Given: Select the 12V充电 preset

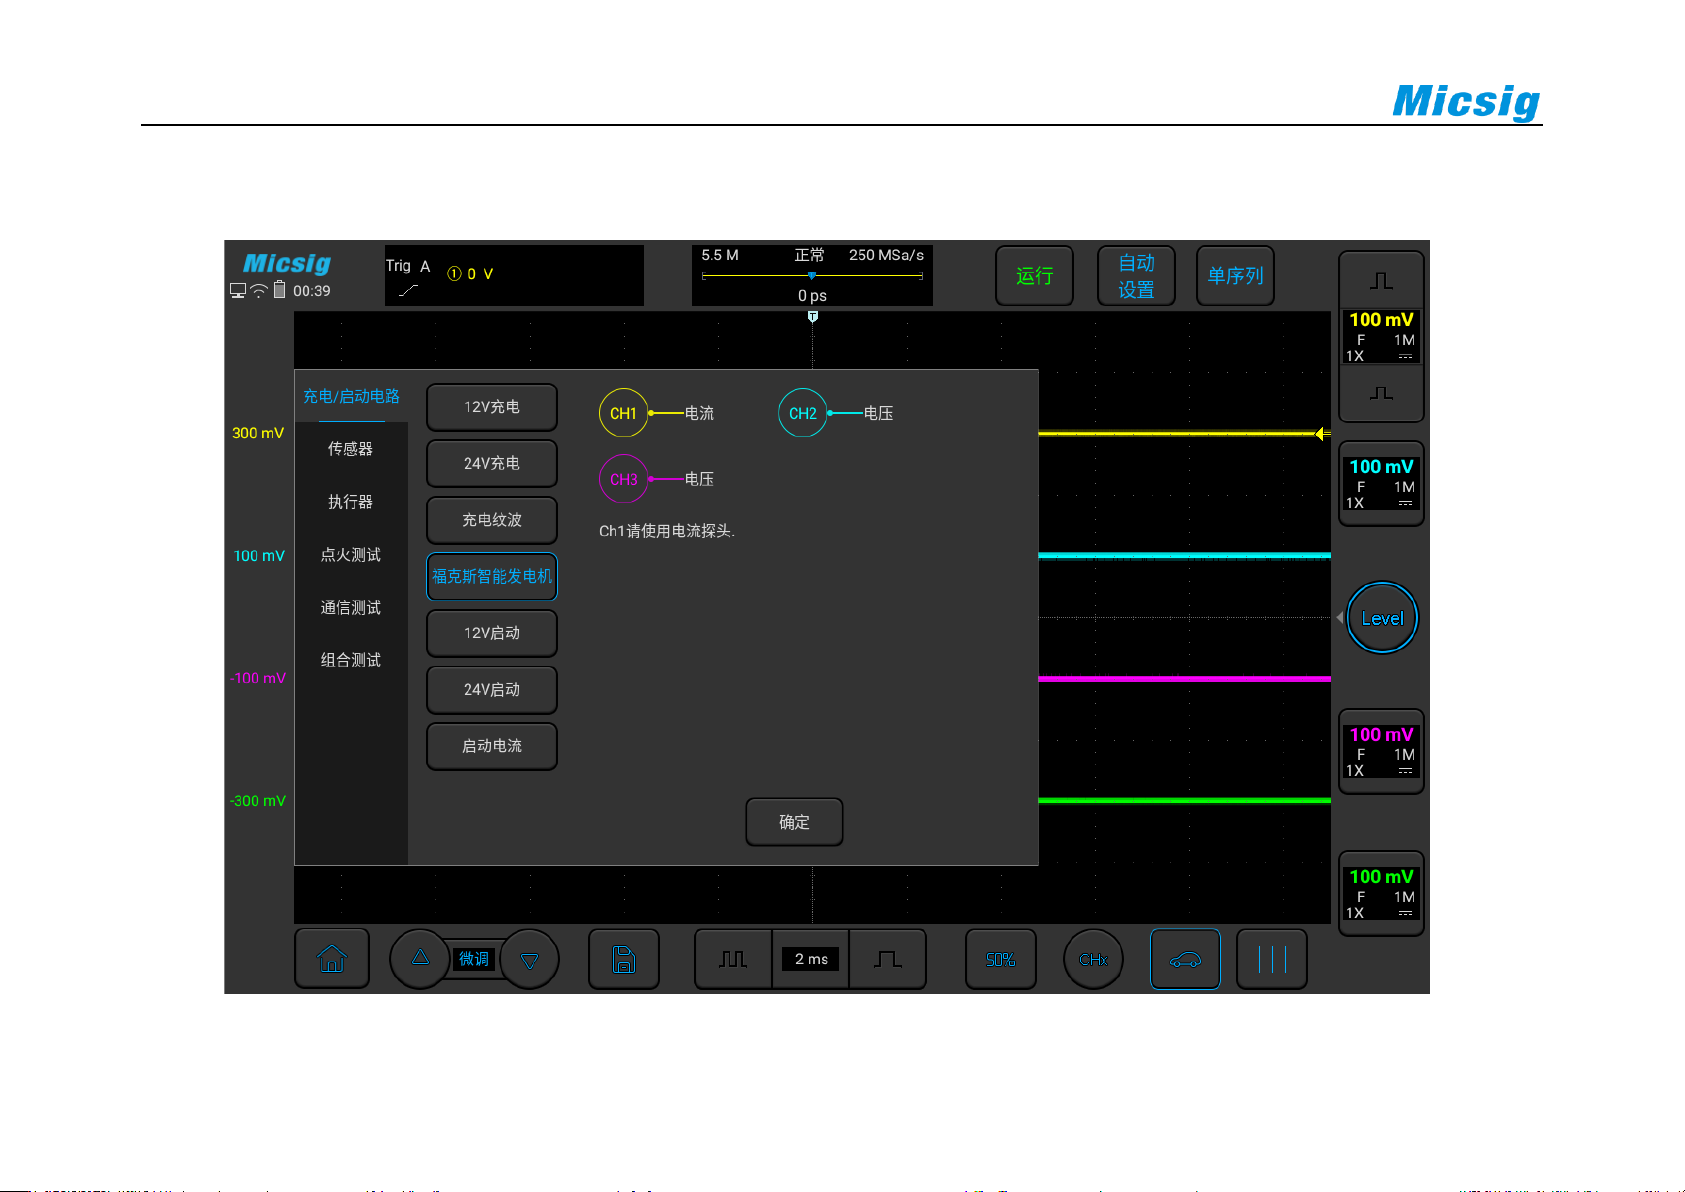Looking at the screenshot, I should click(x=492, y=407).
